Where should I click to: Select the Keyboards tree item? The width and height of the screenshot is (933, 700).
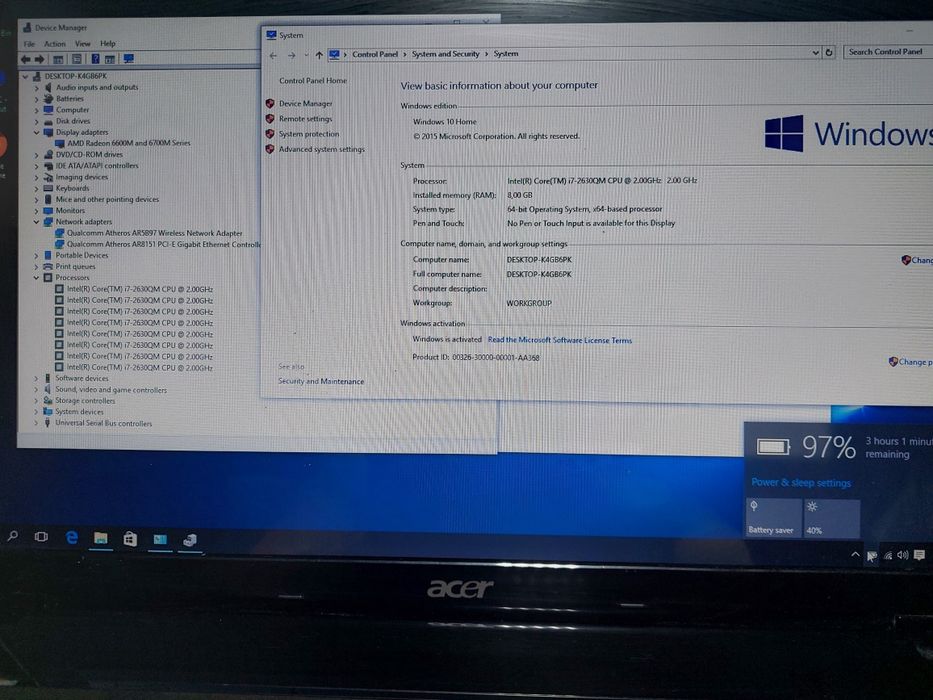coord(73,188)
